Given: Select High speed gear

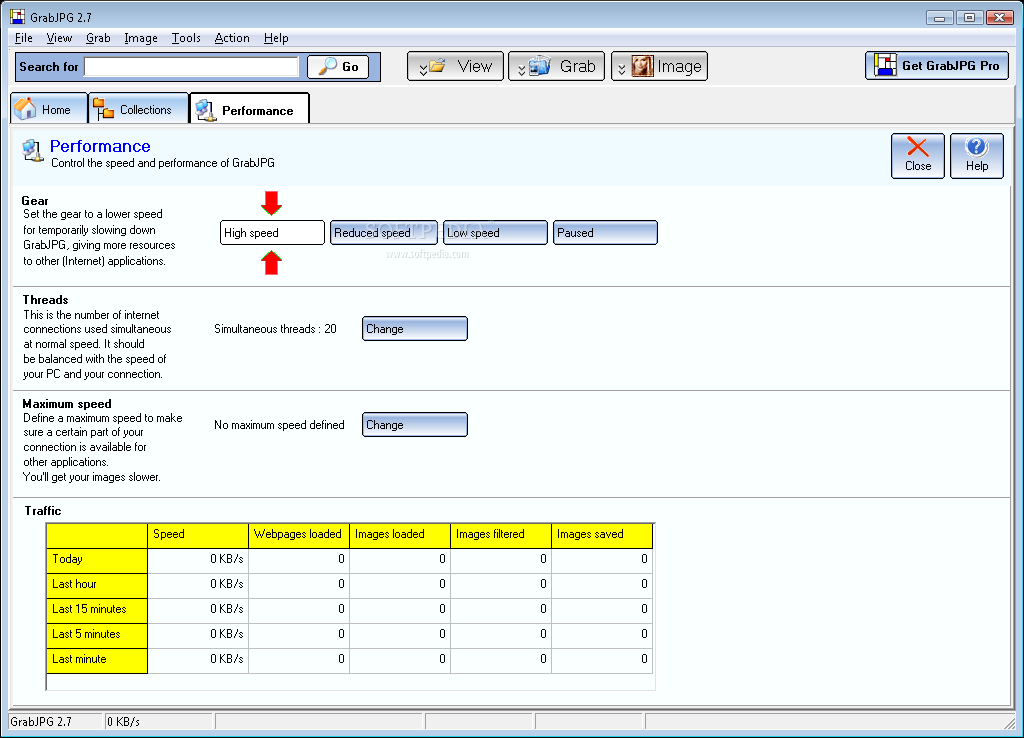Looking at the screenshot, I should [x=272, y=233].
